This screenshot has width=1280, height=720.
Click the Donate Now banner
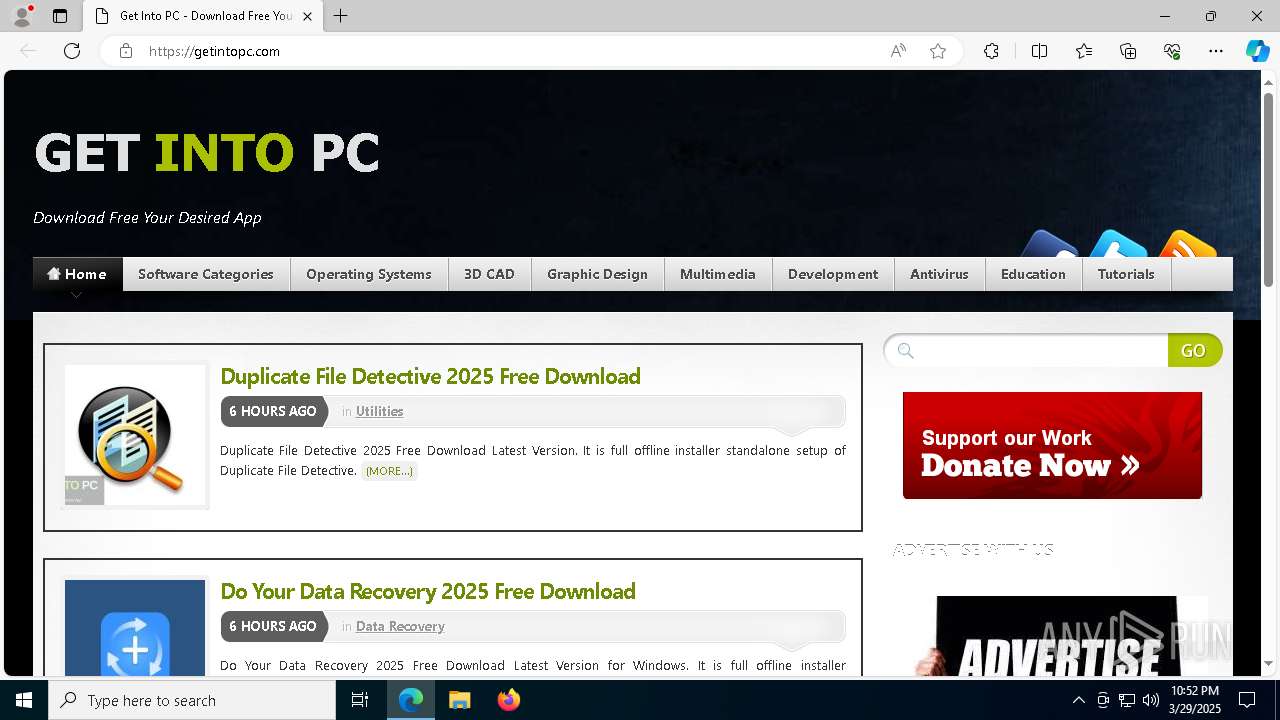click(1052, 445)
